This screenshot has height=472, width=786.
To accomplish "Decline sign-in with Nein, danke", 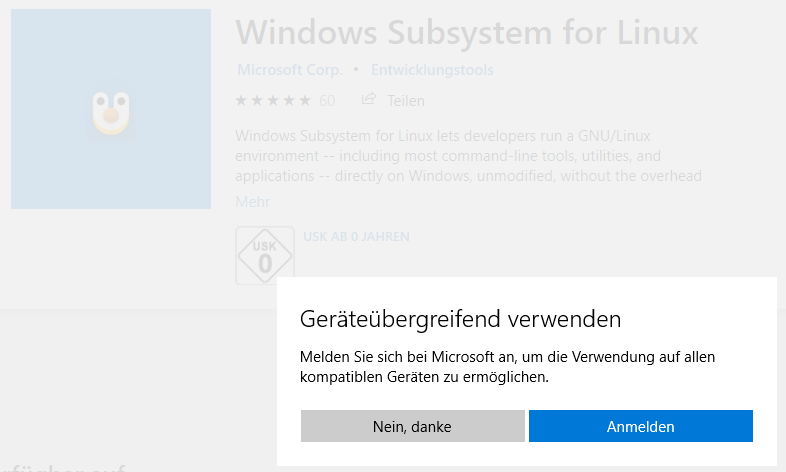I will point(412,426).
